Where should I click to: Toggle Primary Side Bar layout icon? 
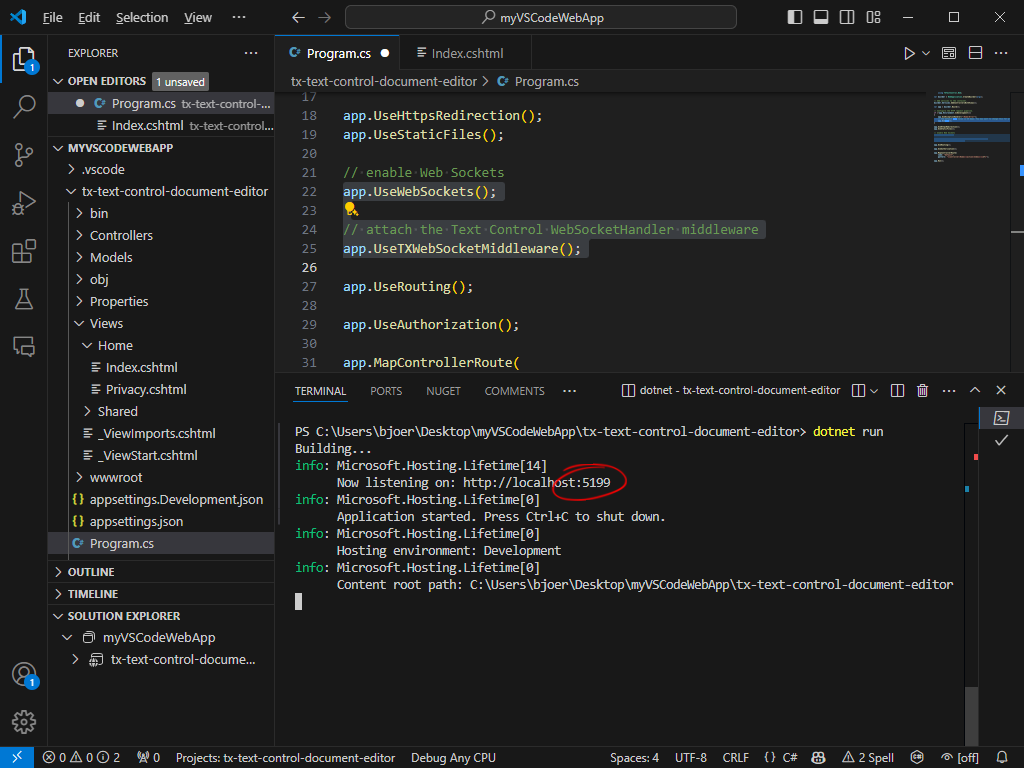795,18
